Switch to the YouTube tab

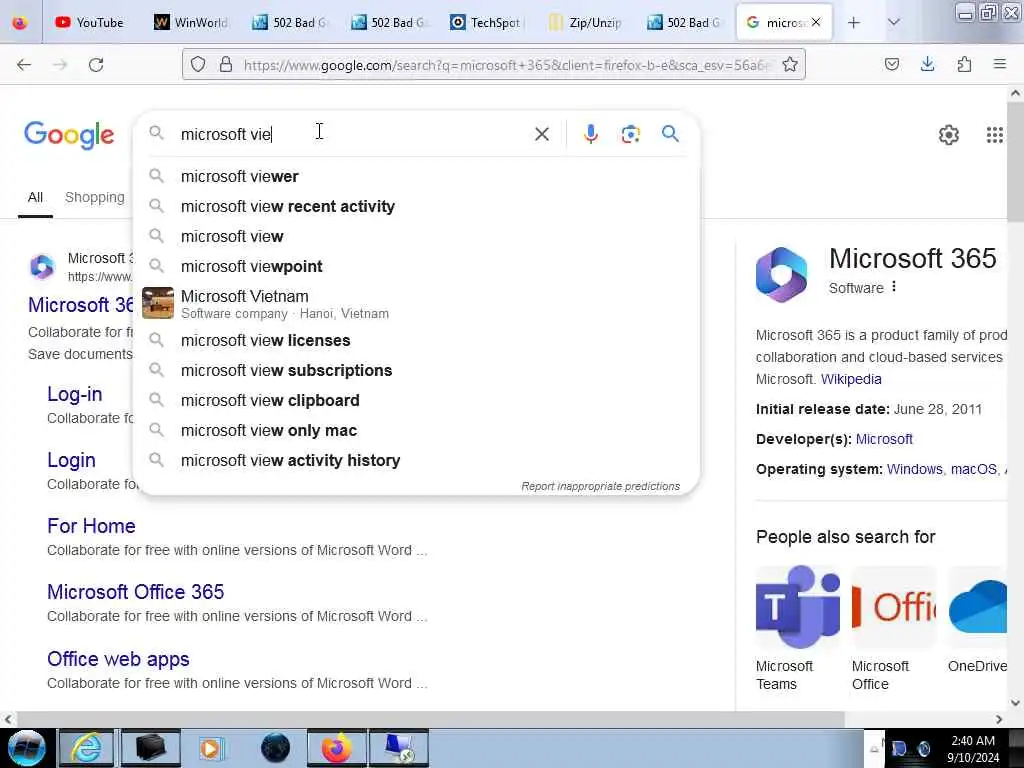pyautogui.click(x=90, y=23)
